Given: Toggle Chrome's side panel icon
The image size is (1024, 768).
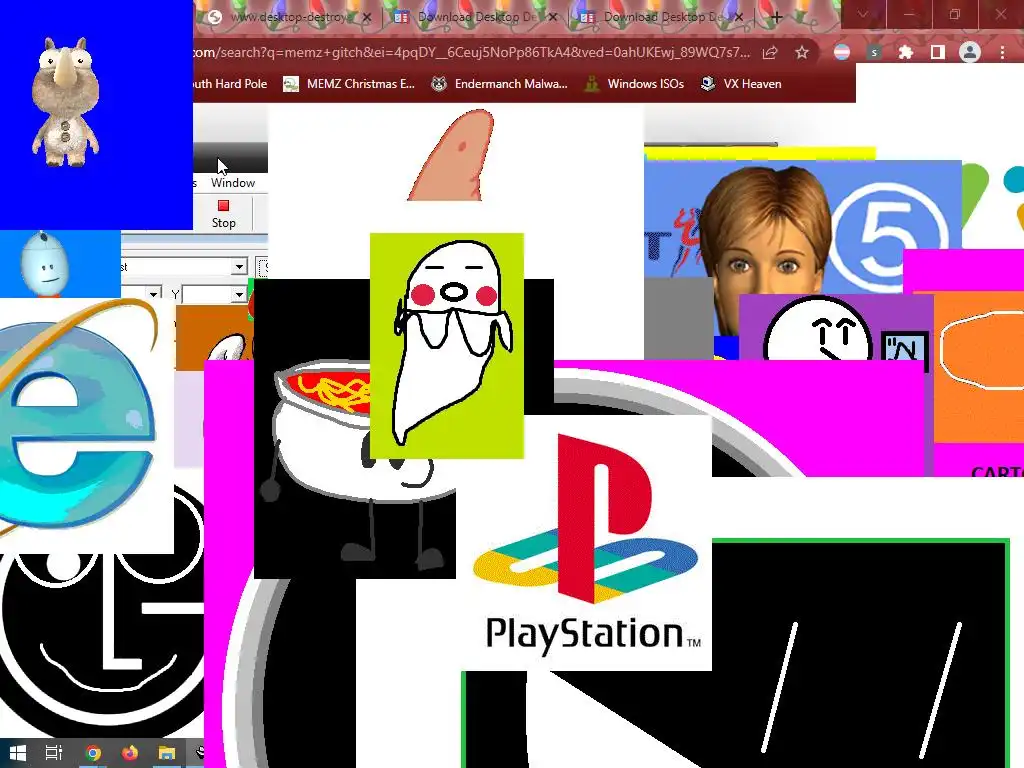Looking at the screenshot, I should pos(938,52).
